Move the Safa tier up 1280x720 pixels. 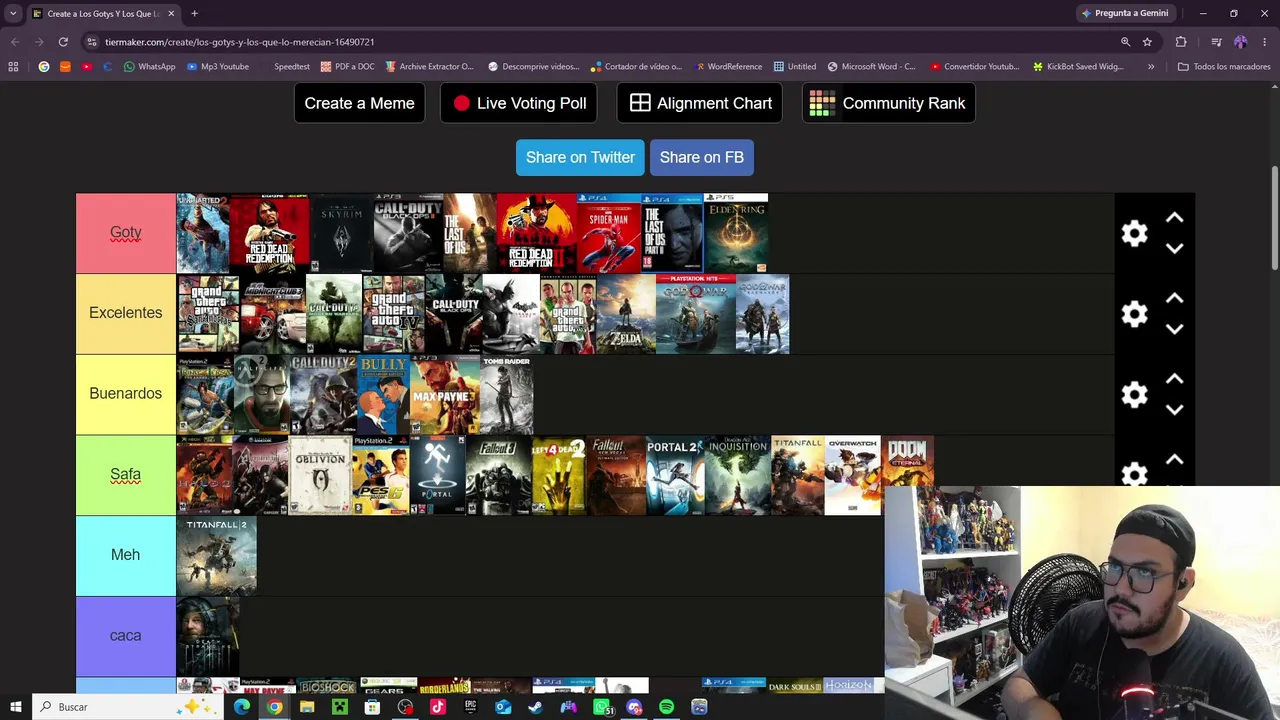[1175, 460]
